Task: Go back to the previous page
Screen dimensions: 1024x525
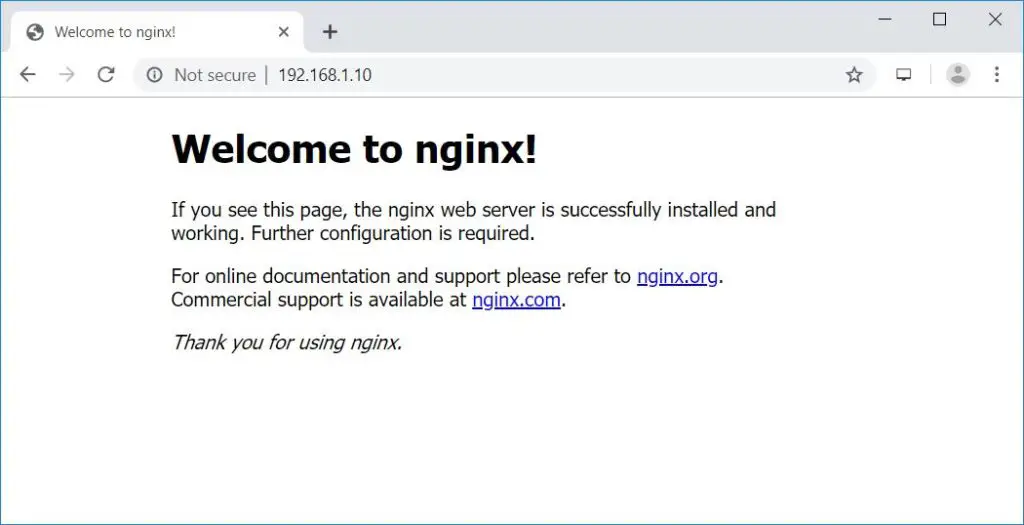Action: point(27,75)
